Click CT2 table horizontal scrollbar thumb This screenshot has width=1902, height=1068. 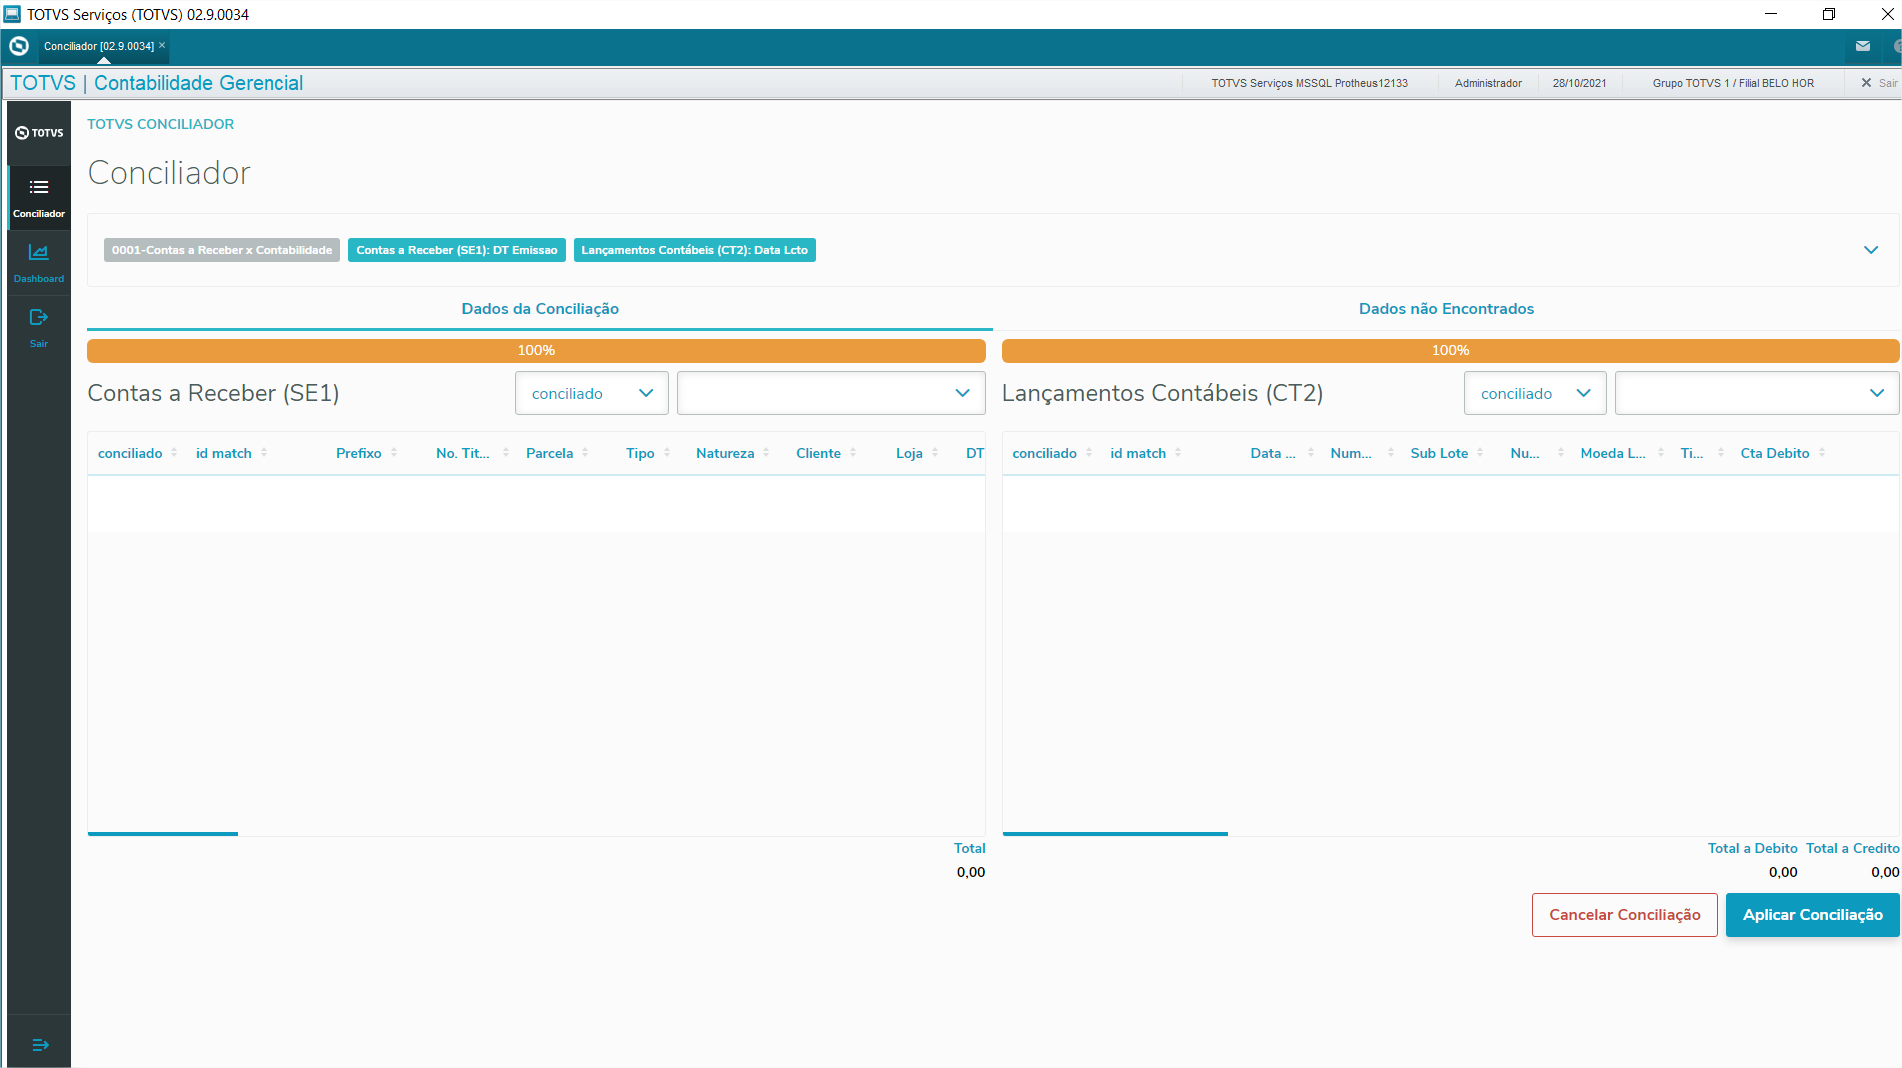(x=1115, y=833)
